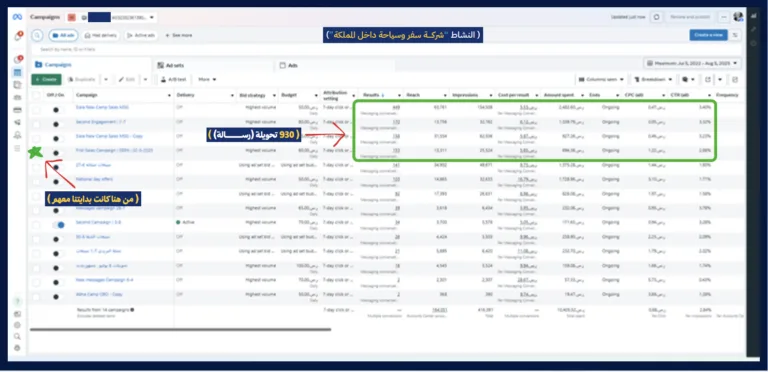Switch to the Ads tab
768x372 pixels.
(334, 65)
